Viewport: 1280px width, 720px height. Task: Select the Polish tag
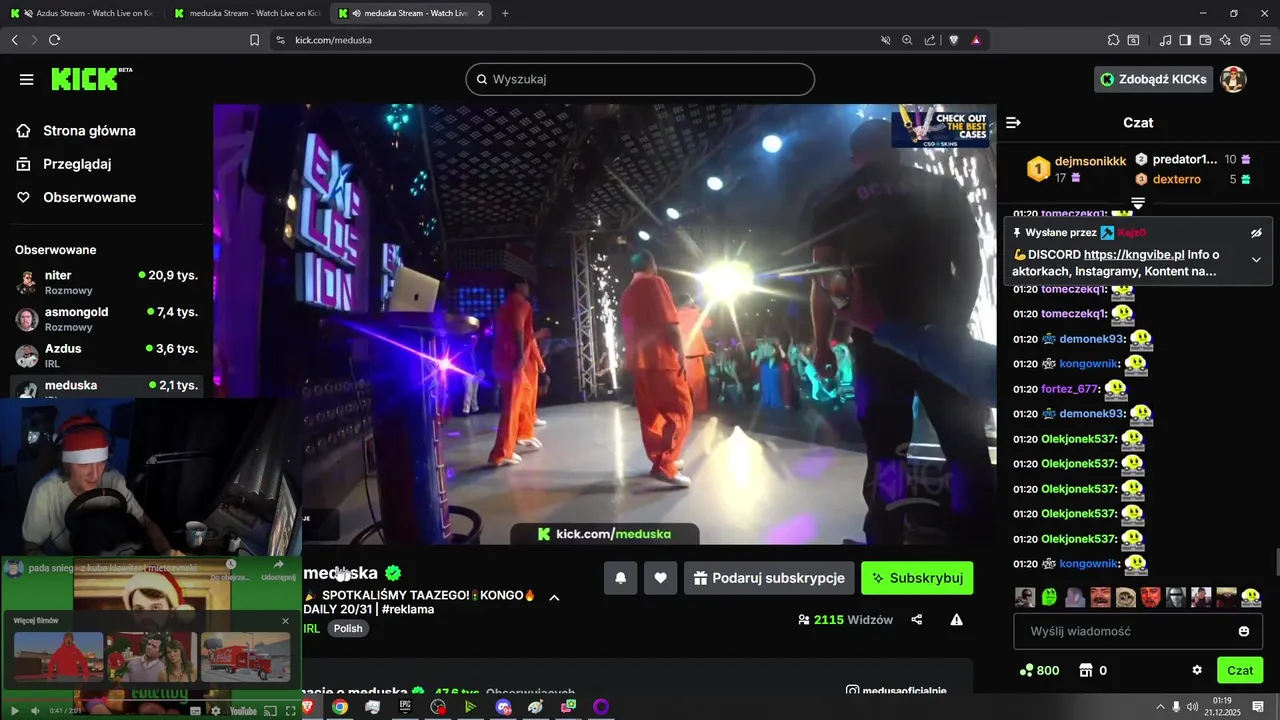(x=348, y=629)
